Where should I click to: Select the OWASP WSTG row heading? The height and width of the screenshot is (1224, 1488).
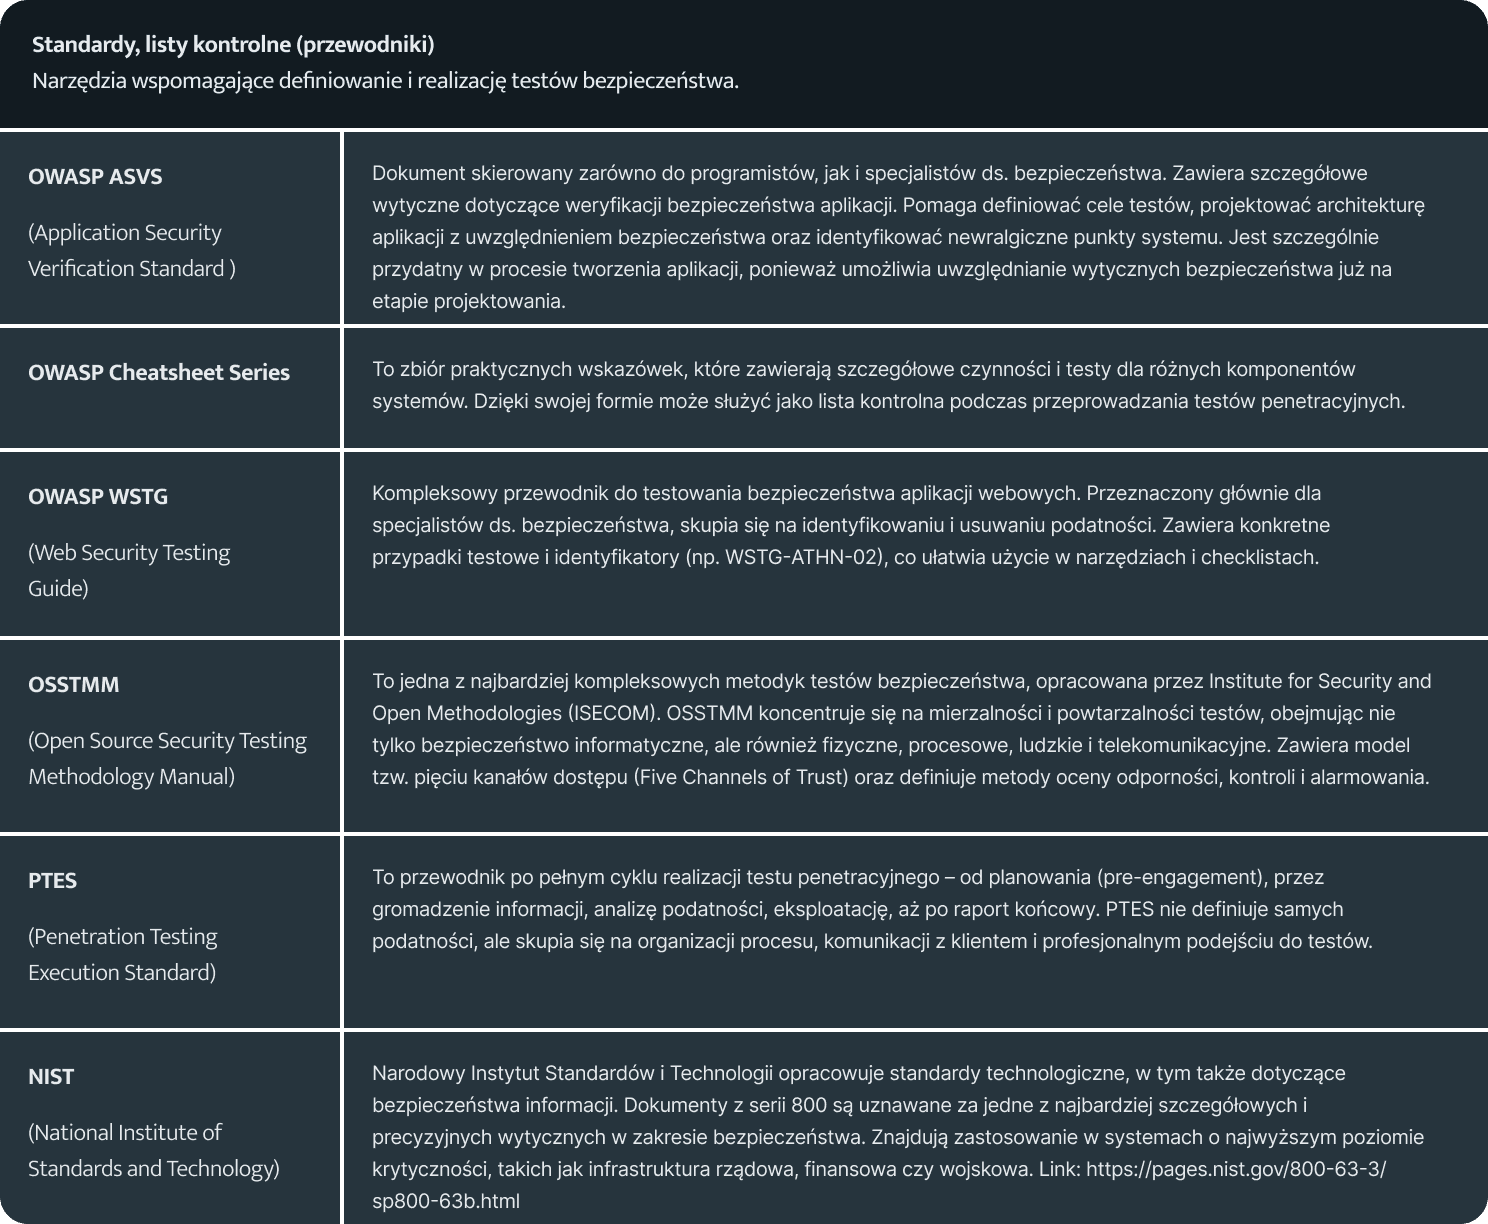(x=98, y=497)
